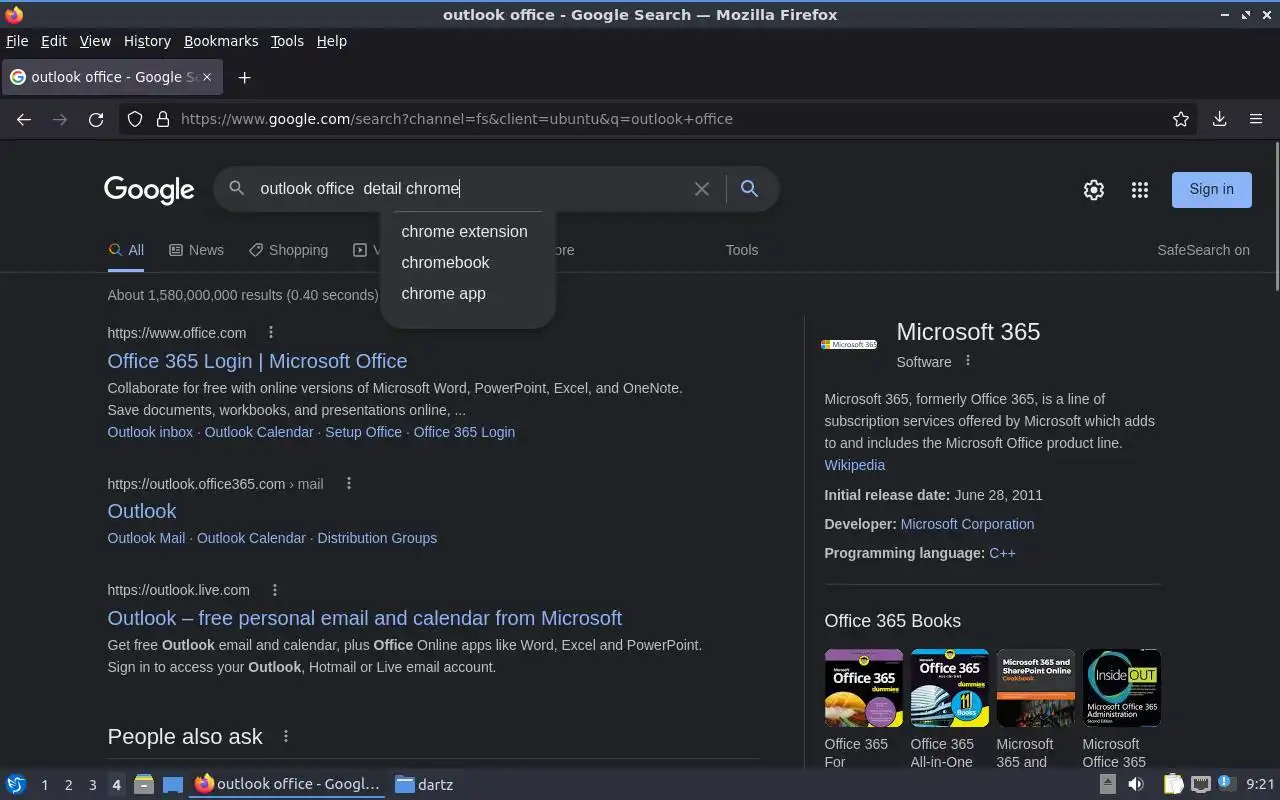1280x800 pixels.
Task: Open the Firefox hamburger application menu
Action: 1256,119
